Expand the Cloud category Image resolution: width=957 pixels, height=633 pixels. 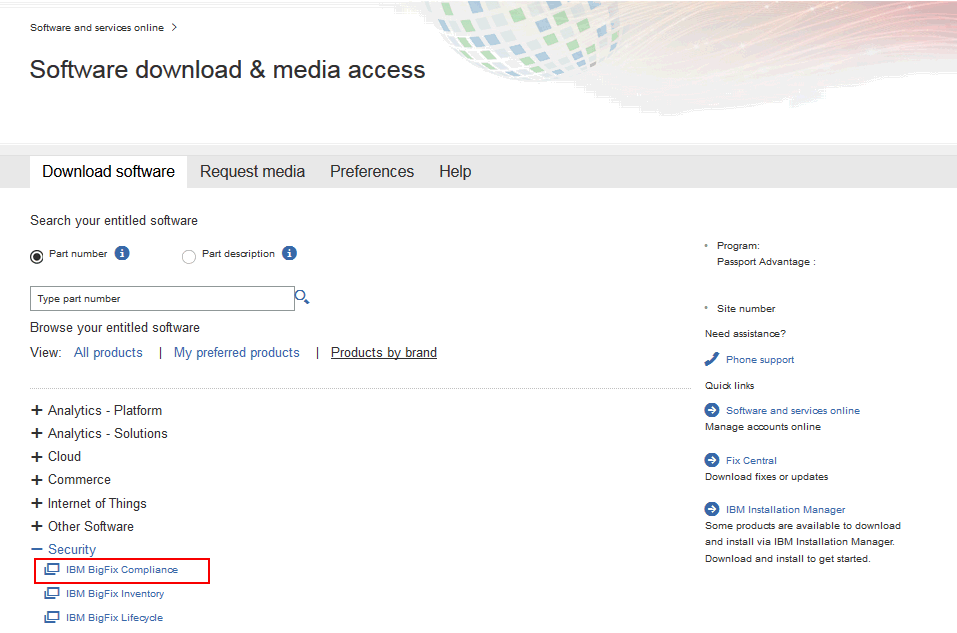[37, 457]
